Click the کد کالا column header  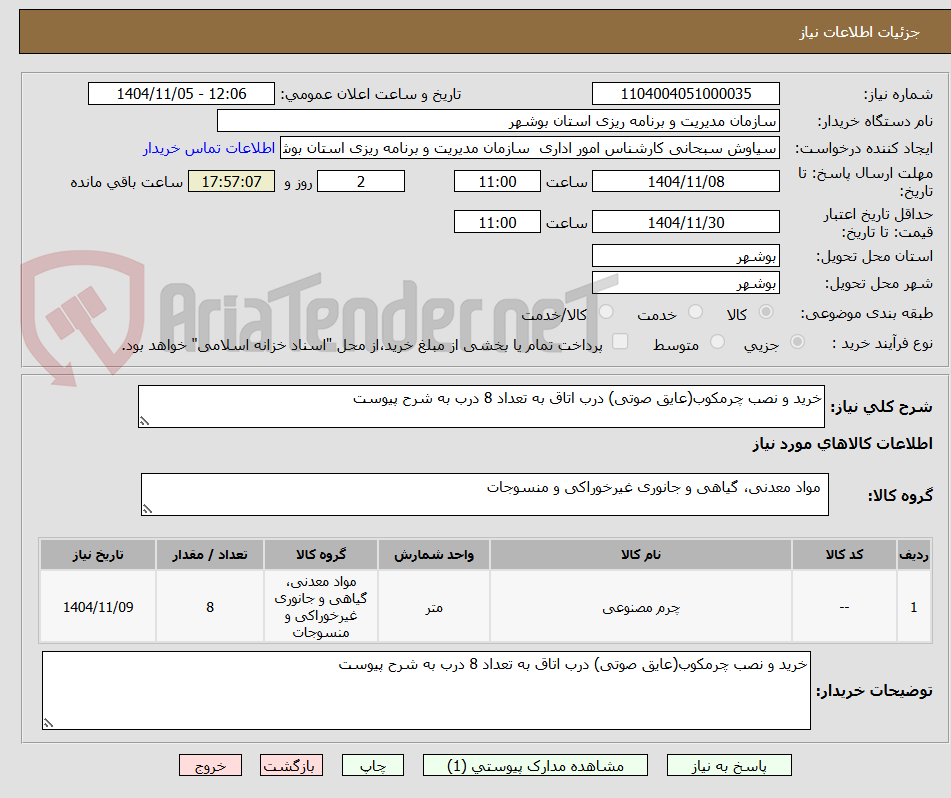click(844, 554)
